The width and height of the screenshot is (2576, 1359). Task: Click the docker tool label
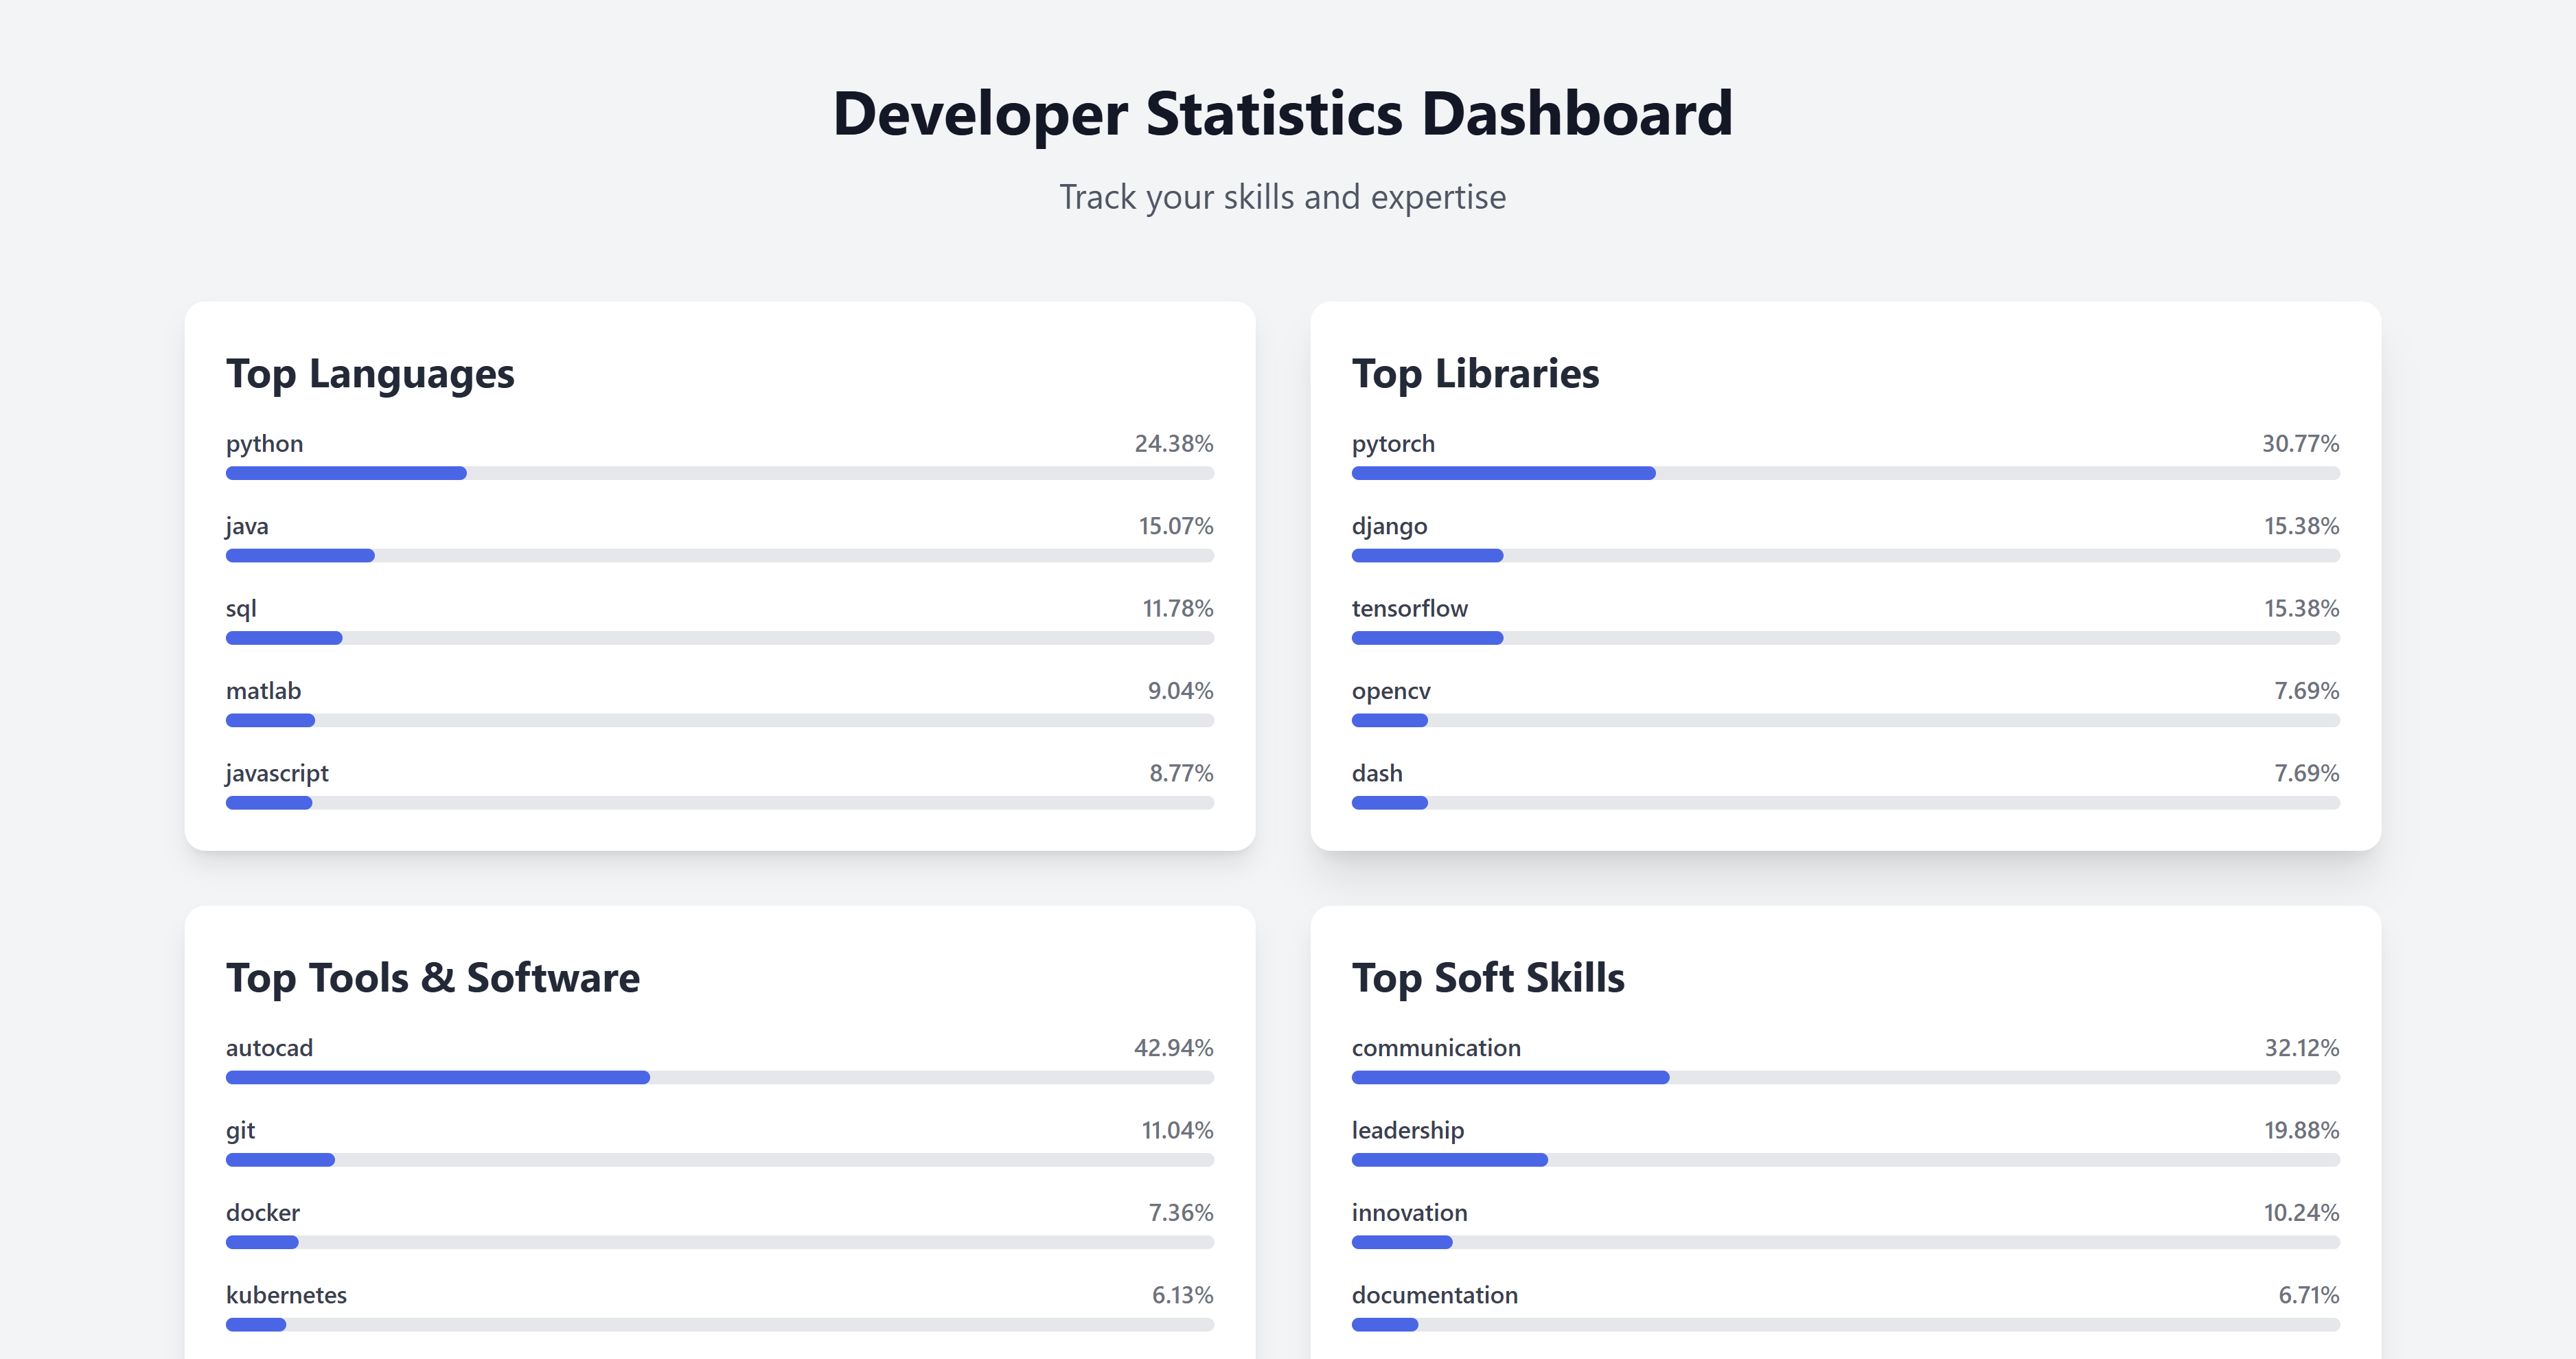(x=262, y=1212)
